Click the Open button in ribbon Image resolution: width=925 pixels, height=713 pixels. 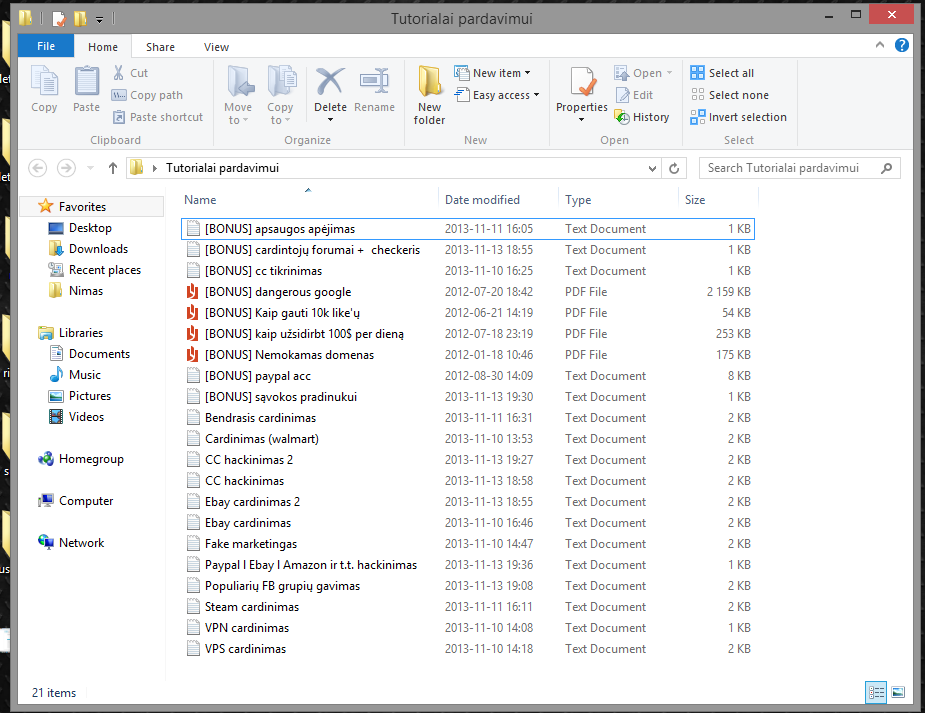[x=643, y=73]
